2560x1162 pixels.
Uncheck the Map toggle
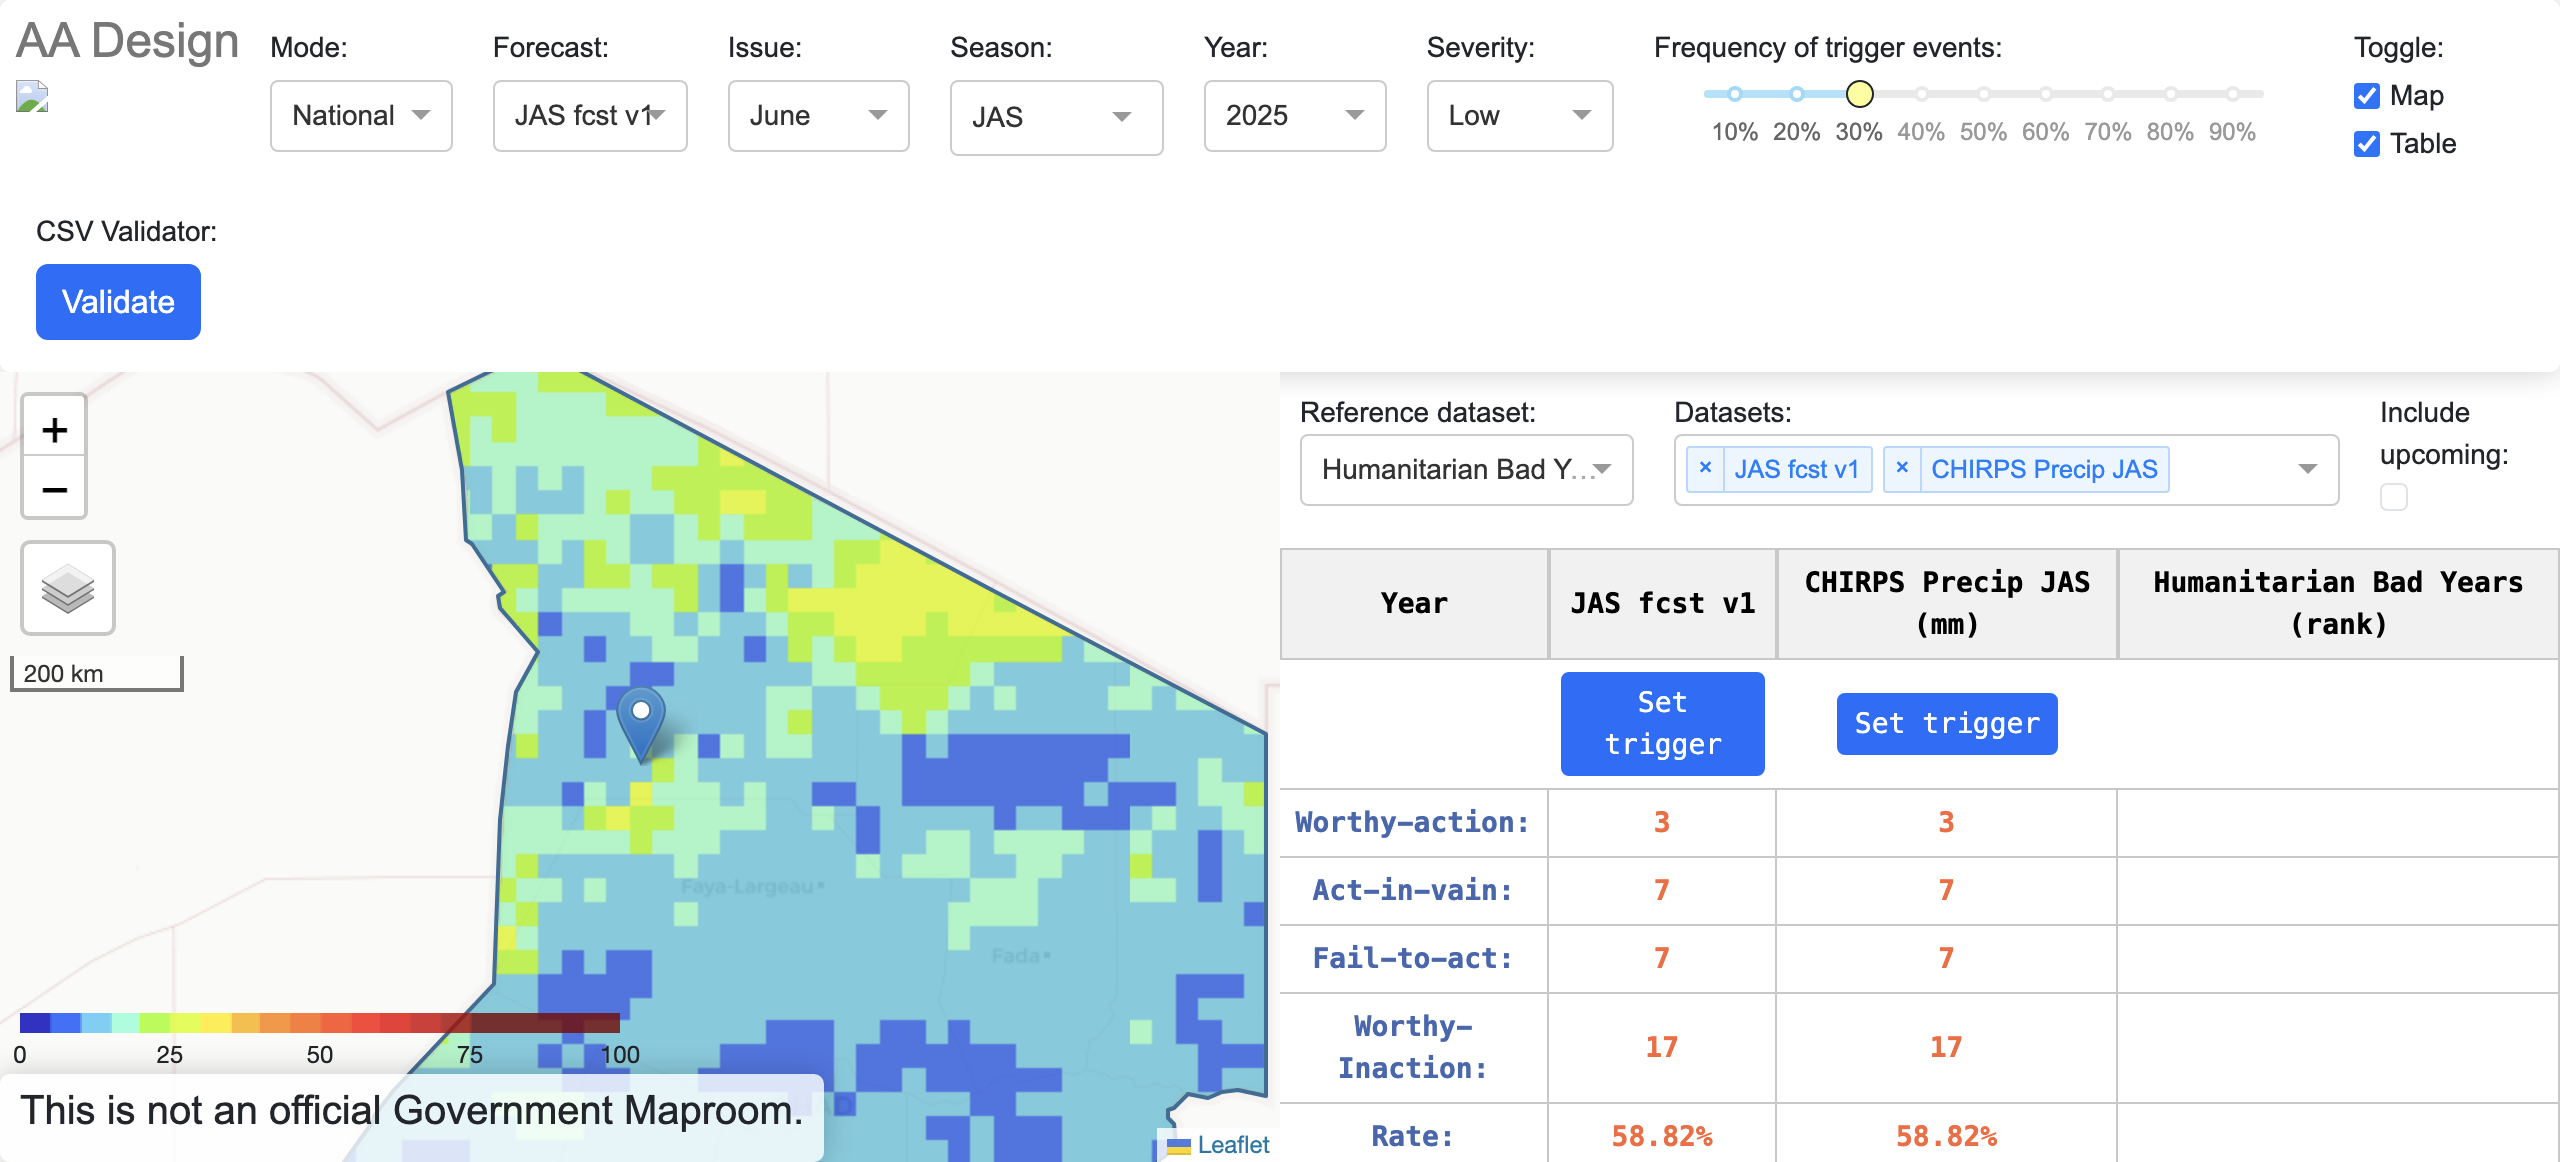click(2367, 96)
